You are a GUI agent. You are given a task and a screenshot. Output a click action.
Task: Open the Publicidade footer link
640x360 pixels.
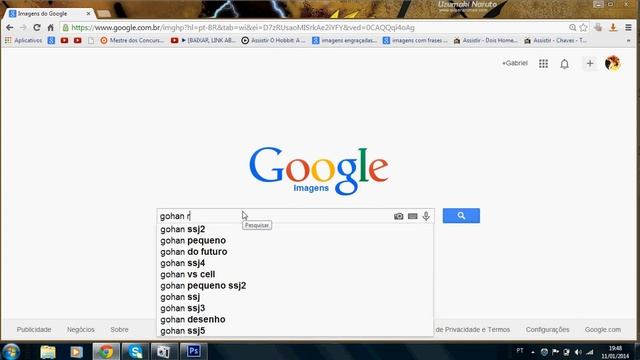(x=34, y=329)
